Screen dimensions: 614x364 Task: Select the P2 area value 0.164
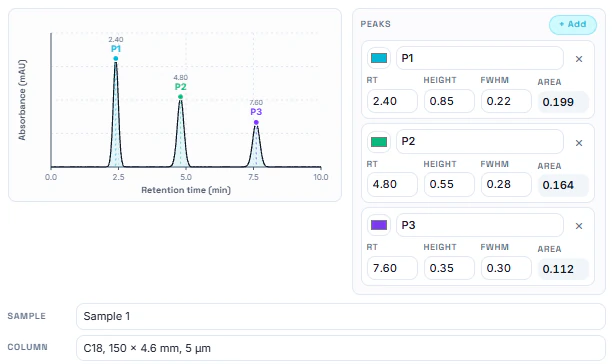click(x=563, y=185)
